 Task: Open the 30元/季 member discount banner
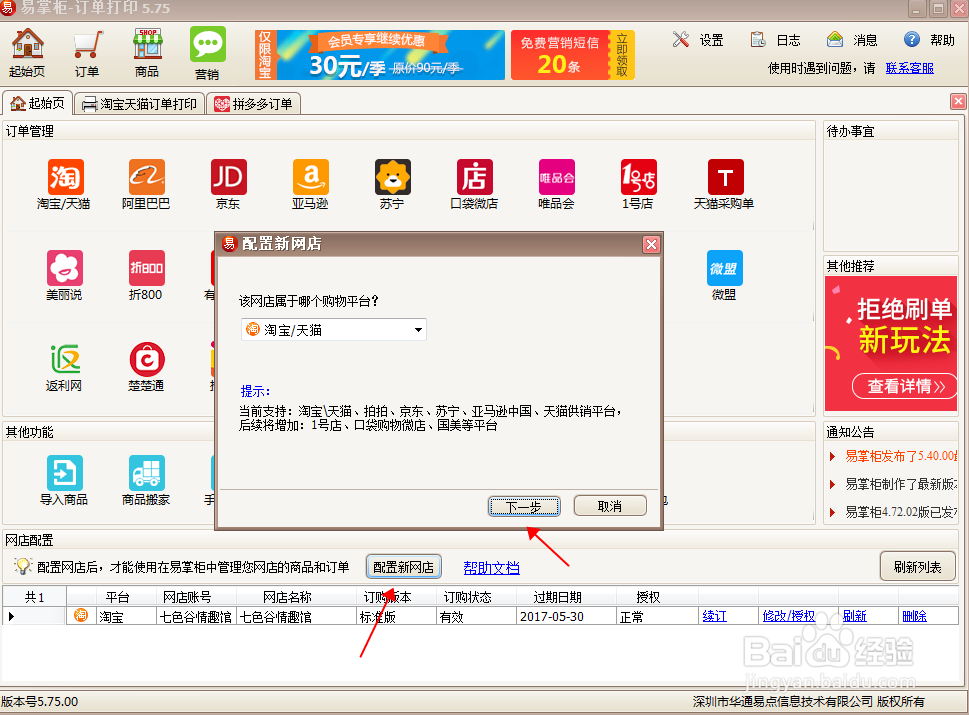pos(380,55)
